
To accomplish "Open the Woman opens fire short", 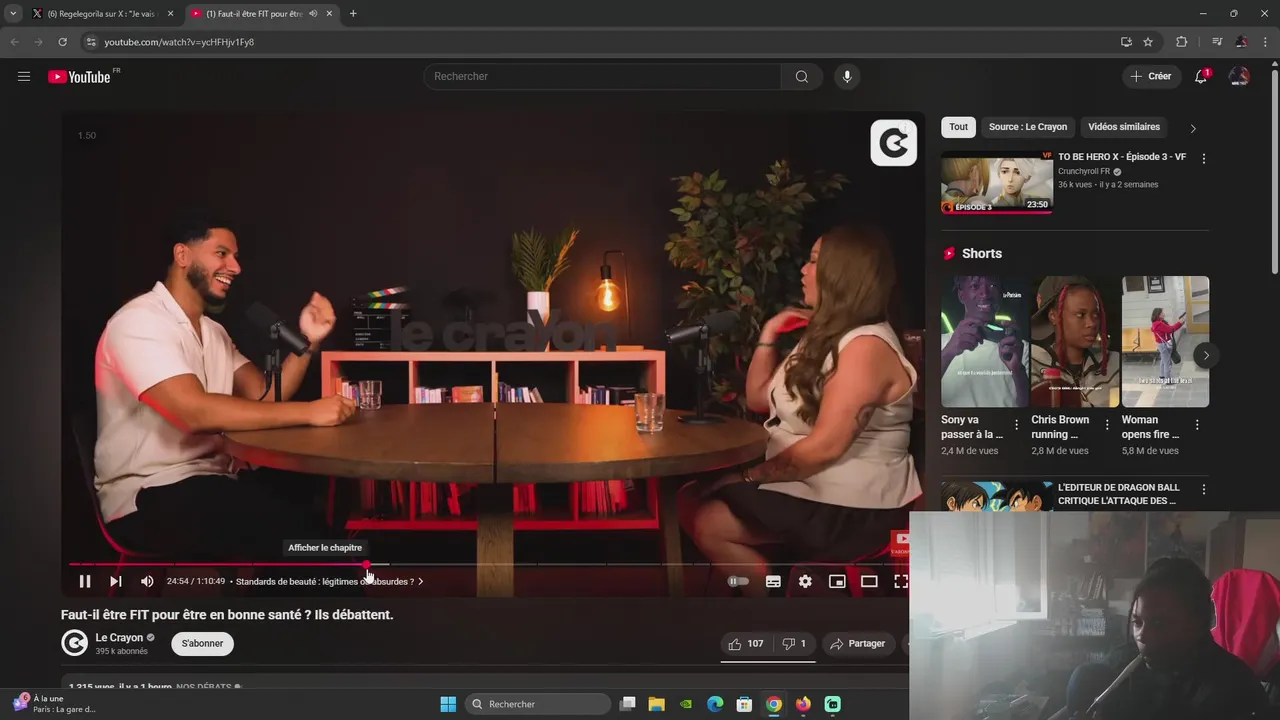I will pyautogui.click(x=1165, y=341).
